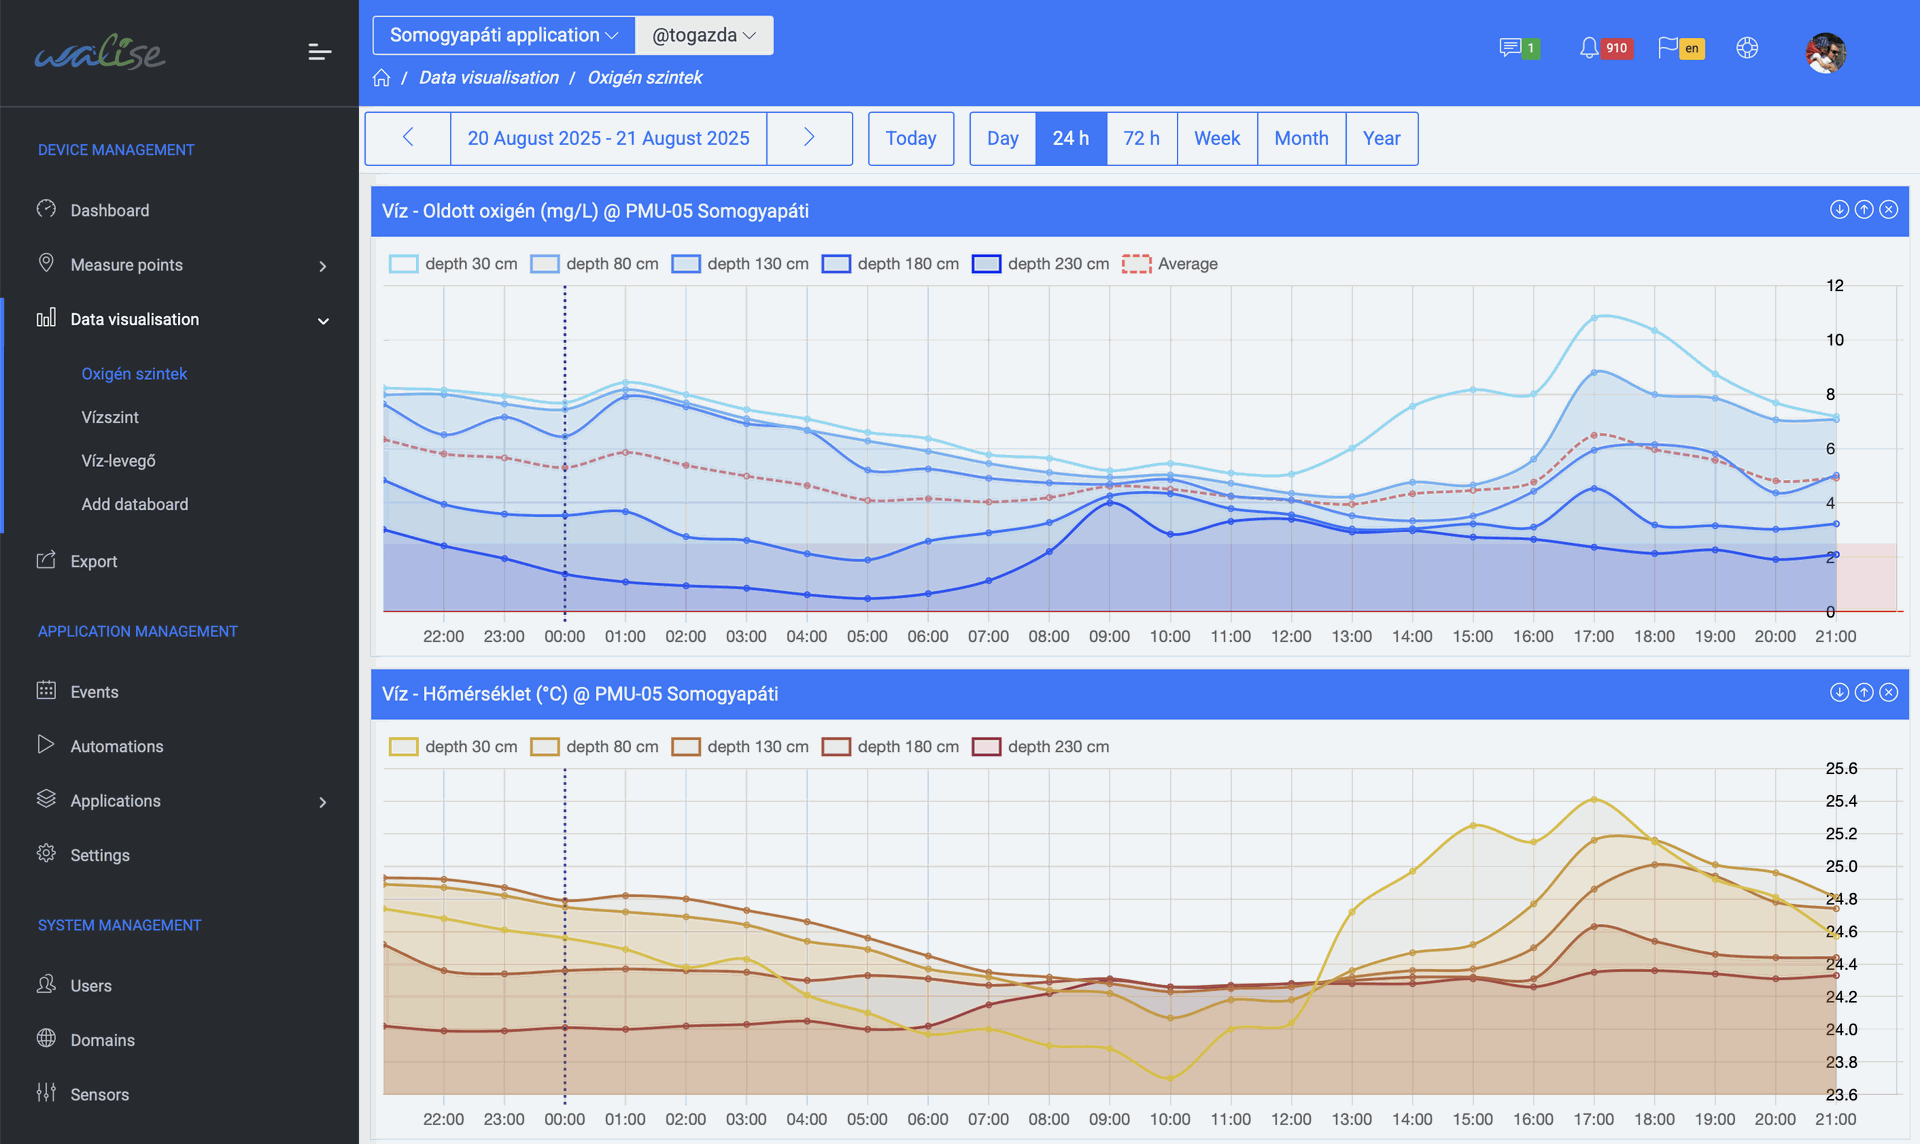Viewport: 1920px width, 1144px height.
Task: Open Somogyapáti application dropdown
Action: tap(503, 35)
